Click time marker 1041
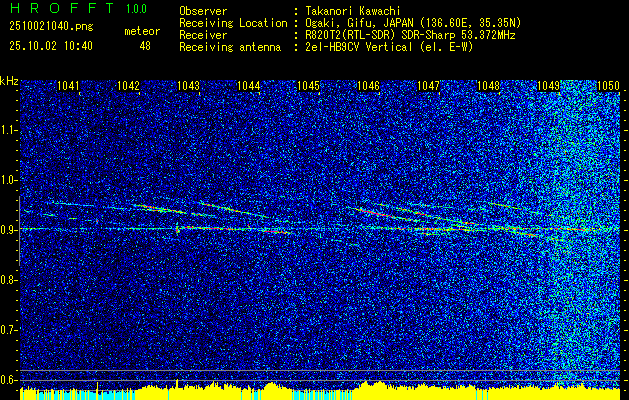Screen dimensions: 629x400 [68, 86]
